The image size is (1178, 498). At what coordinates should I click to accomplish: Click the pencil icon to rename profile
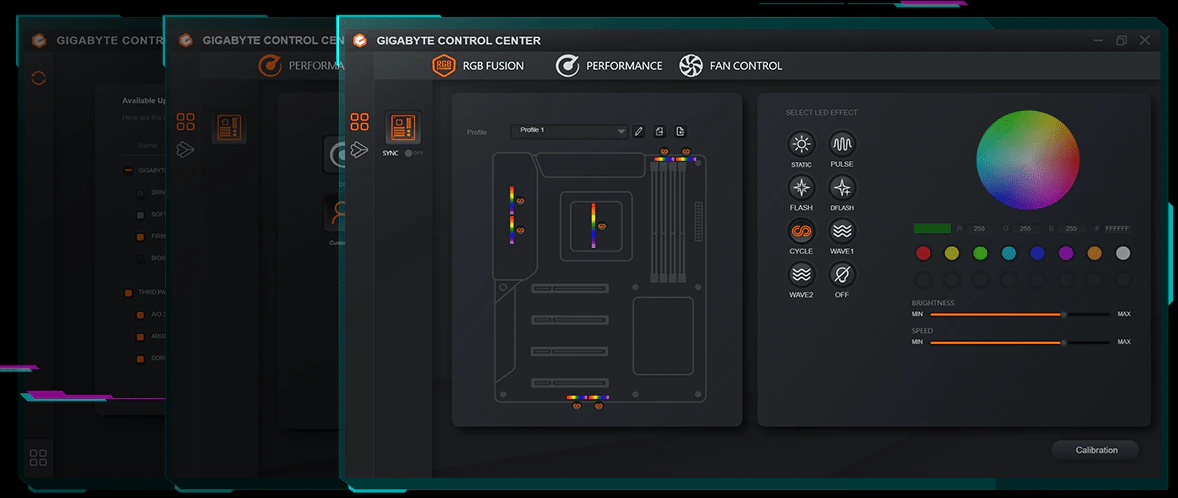tap(639, 131)
